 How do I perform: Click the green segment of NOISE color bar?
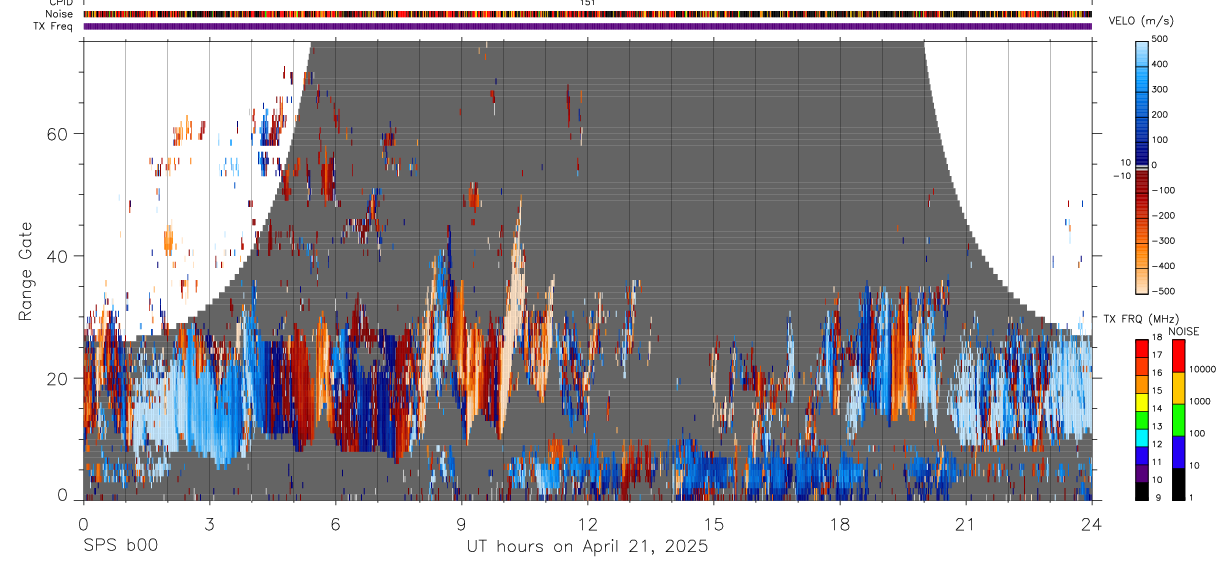click(1178, 420)
